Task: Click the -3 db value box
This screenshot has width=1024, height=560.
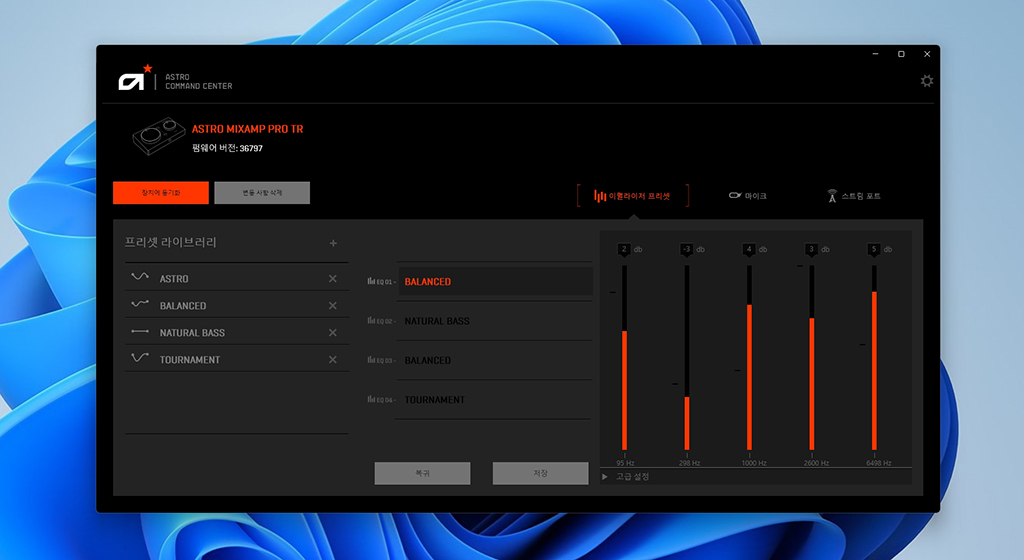Action: click(x=686, y=249)
